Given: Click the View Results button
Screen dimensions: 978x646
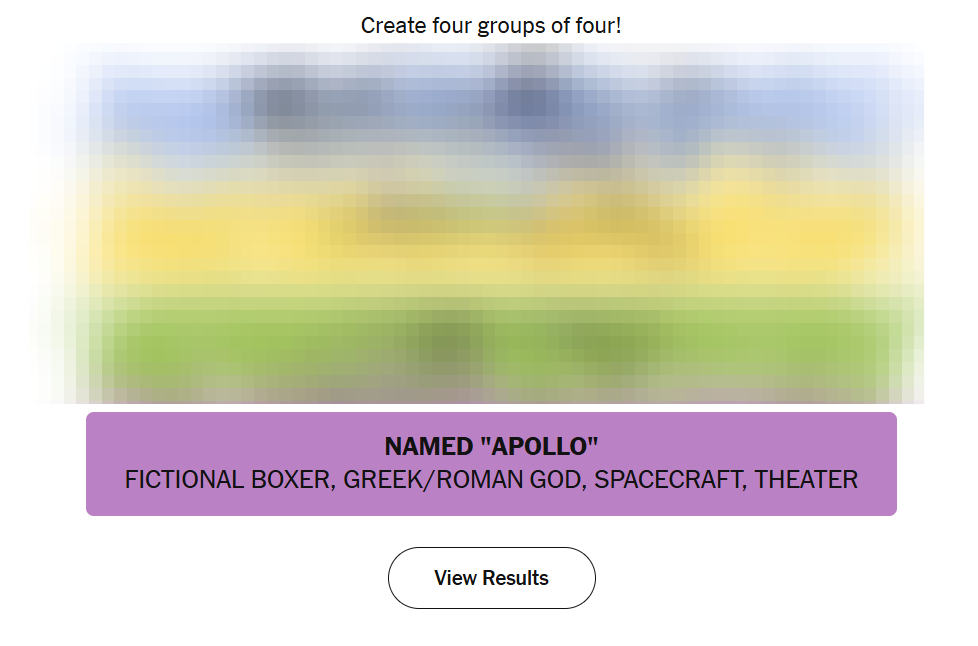Looking at the screenshot, I should [491, 578].
